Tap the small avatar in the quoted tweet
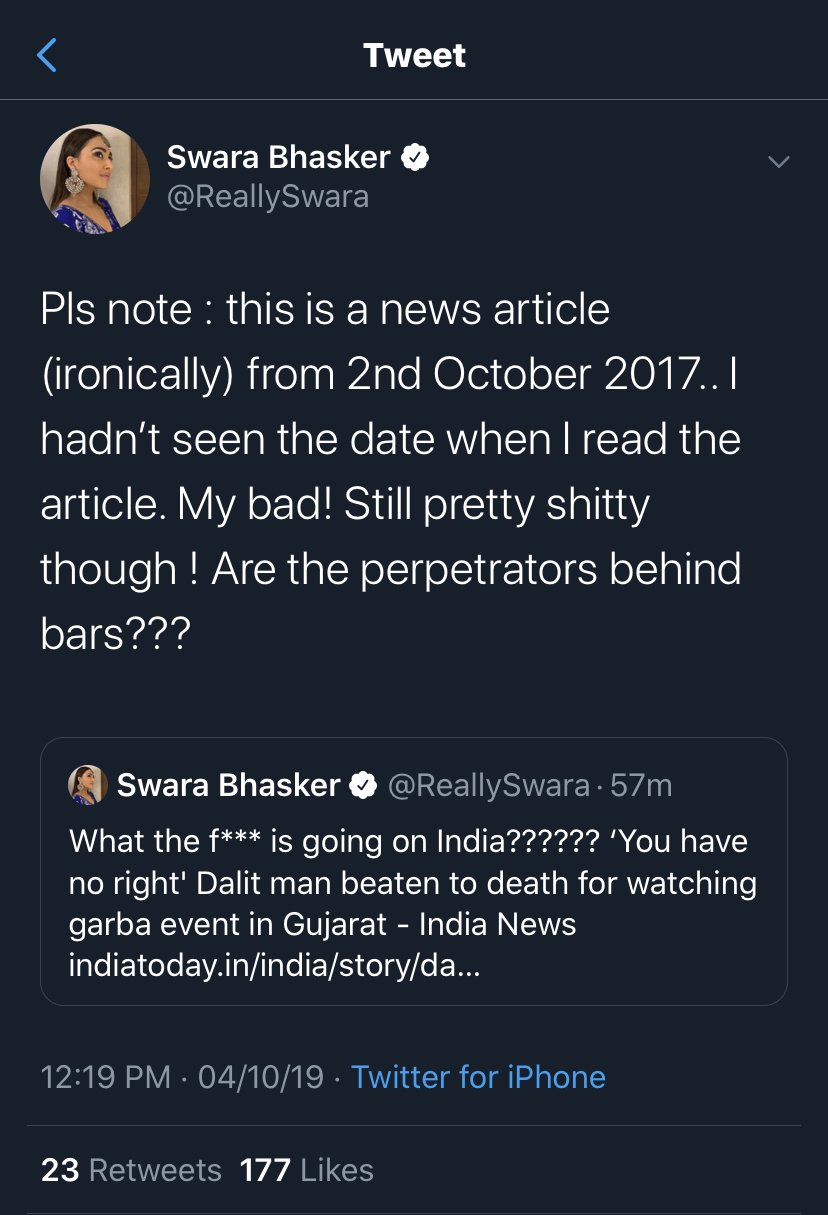Image resolution: width=828 pixels, height=1215 pixels. click(x=87, y=786)
